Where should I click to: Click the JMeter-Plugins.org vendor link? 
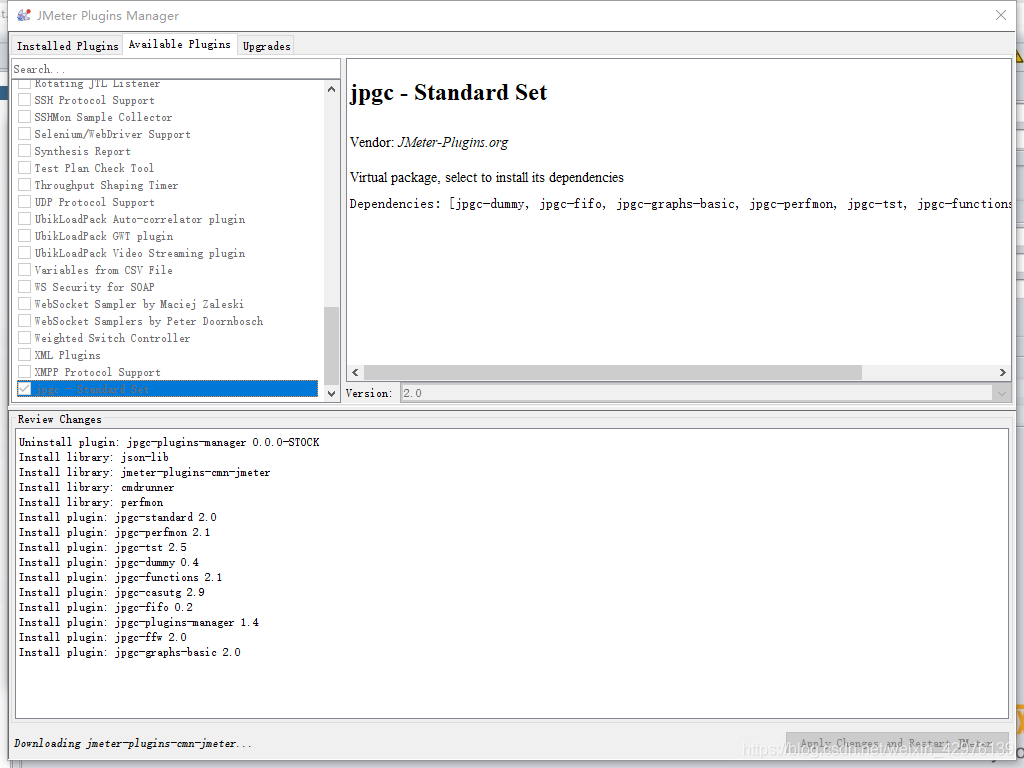[x=453, y=142]
